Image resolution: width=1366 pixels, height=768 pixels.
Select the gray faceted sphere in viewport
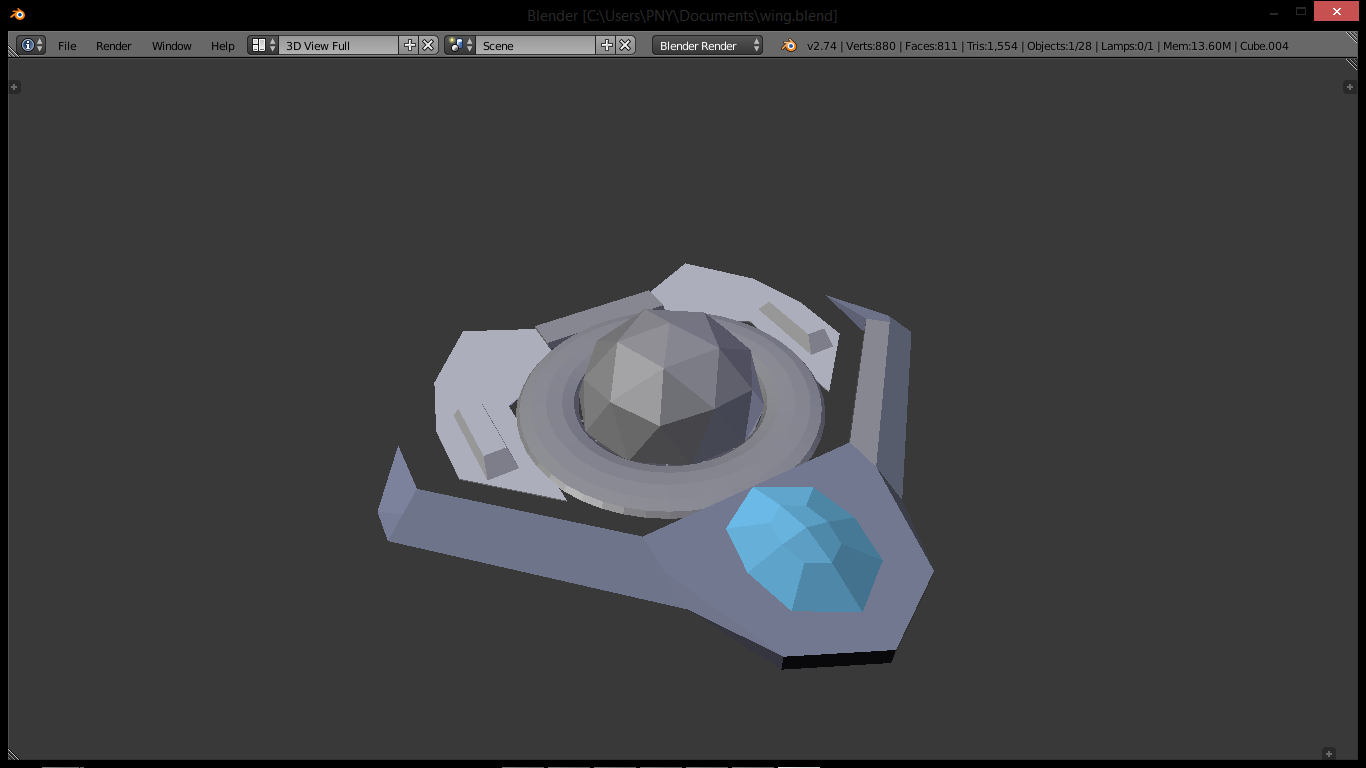click(668, 385)
